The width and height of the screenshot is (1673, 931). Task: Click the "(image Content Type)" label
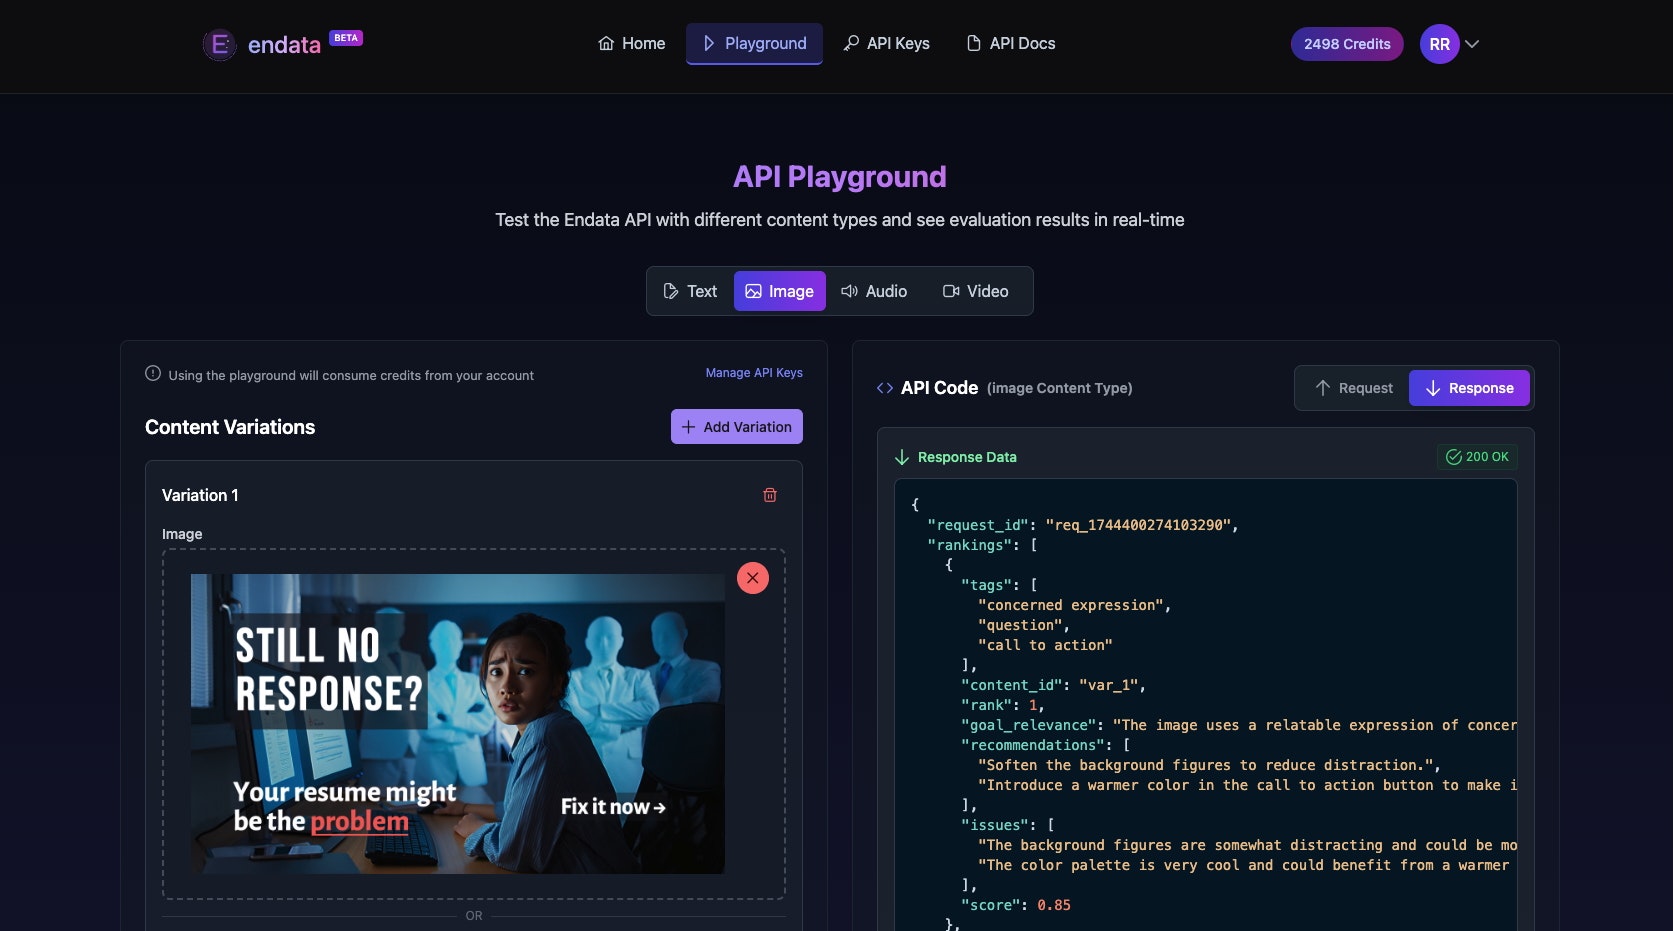1060,388
